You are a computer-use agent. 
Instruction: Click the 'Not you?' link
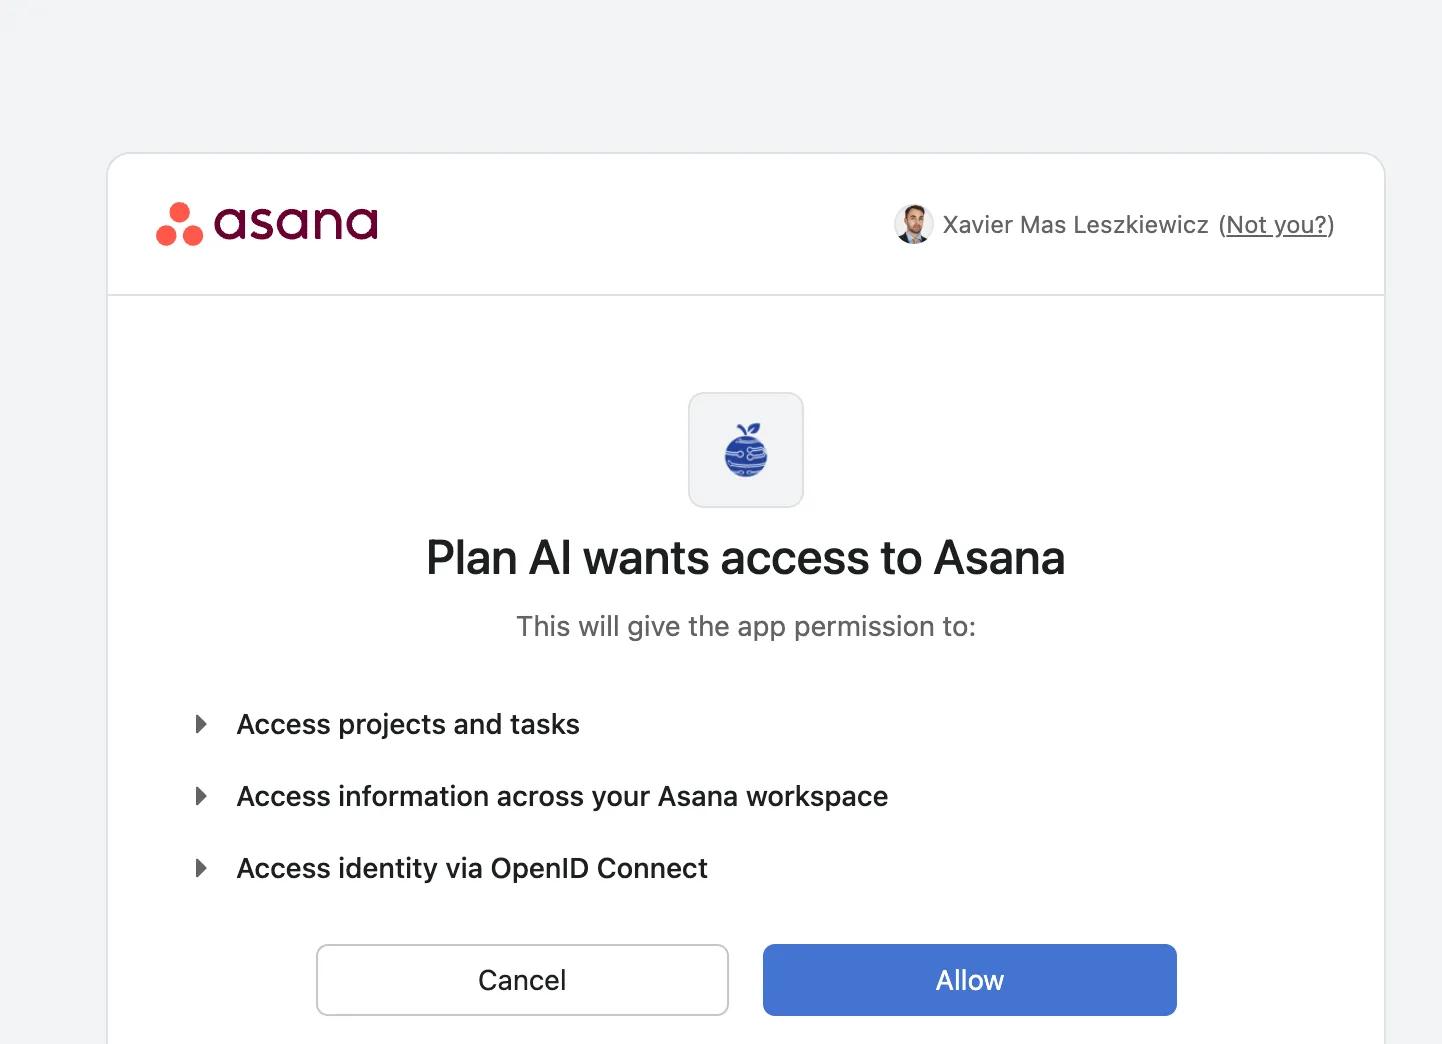pos(1277,225)
